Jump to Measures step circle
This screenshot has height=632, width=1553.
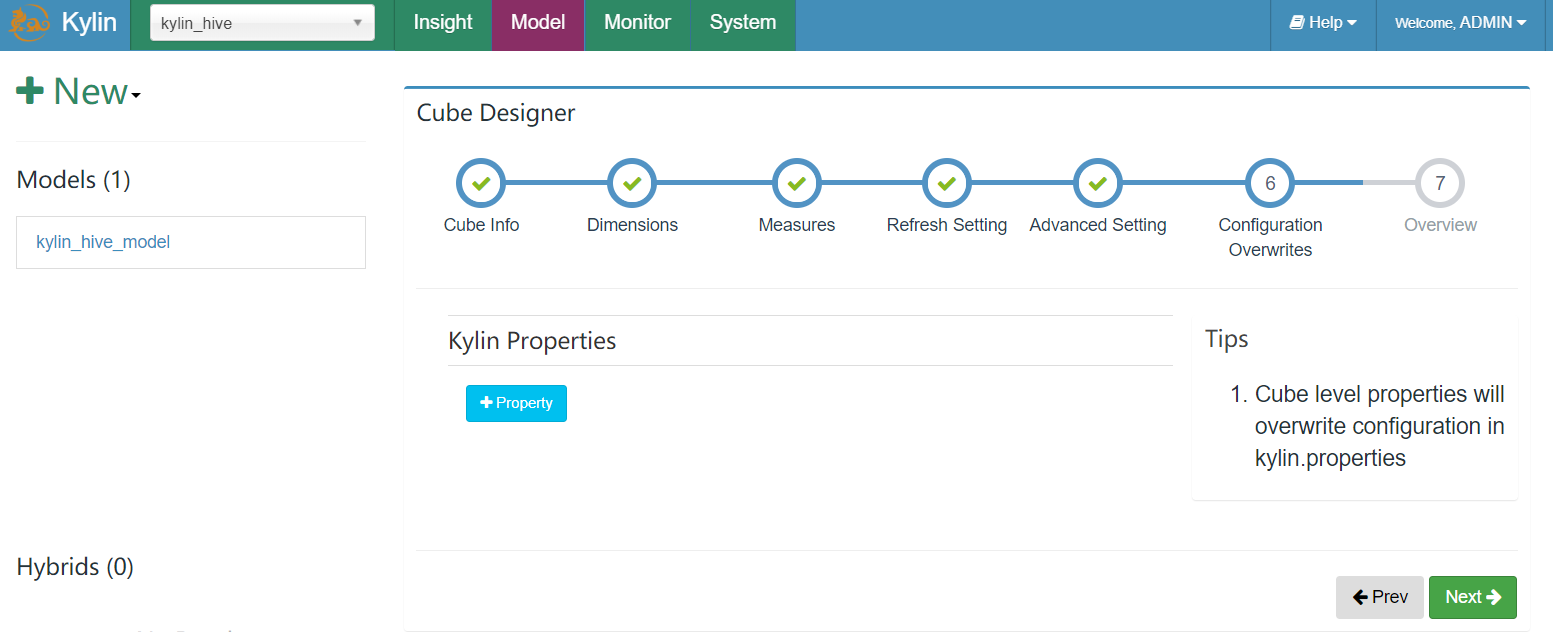pos(797,184)
